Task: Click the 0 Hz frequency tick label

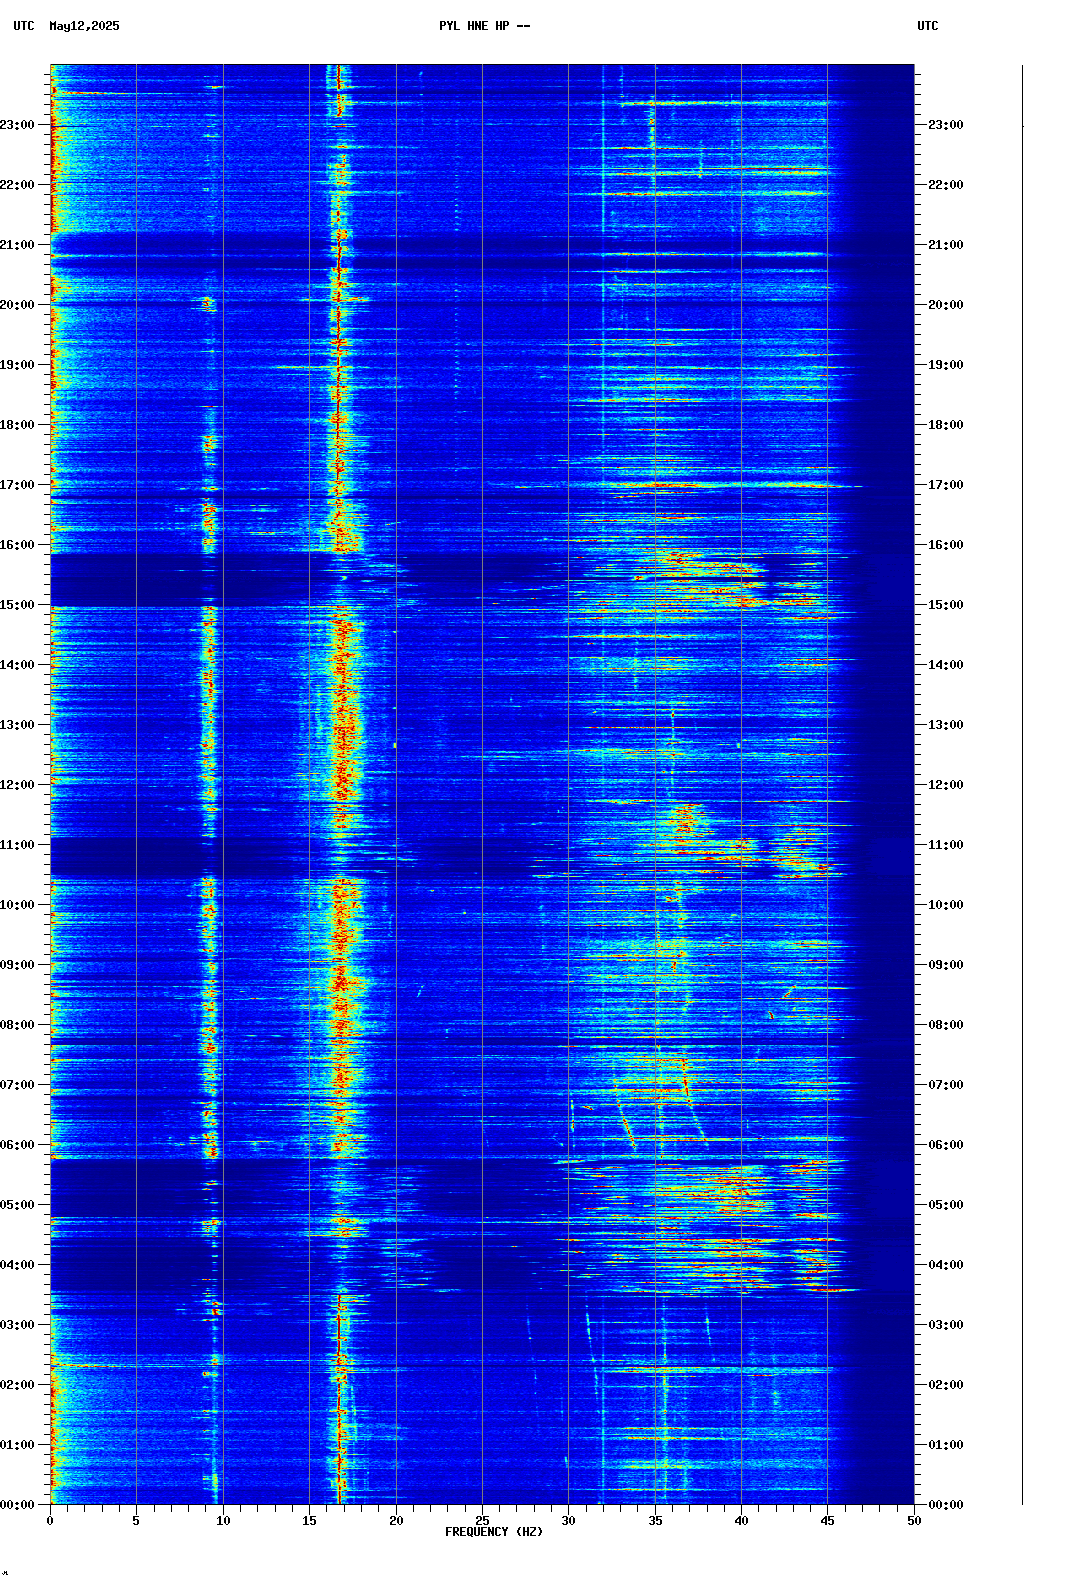Action: click(50, 1521)
